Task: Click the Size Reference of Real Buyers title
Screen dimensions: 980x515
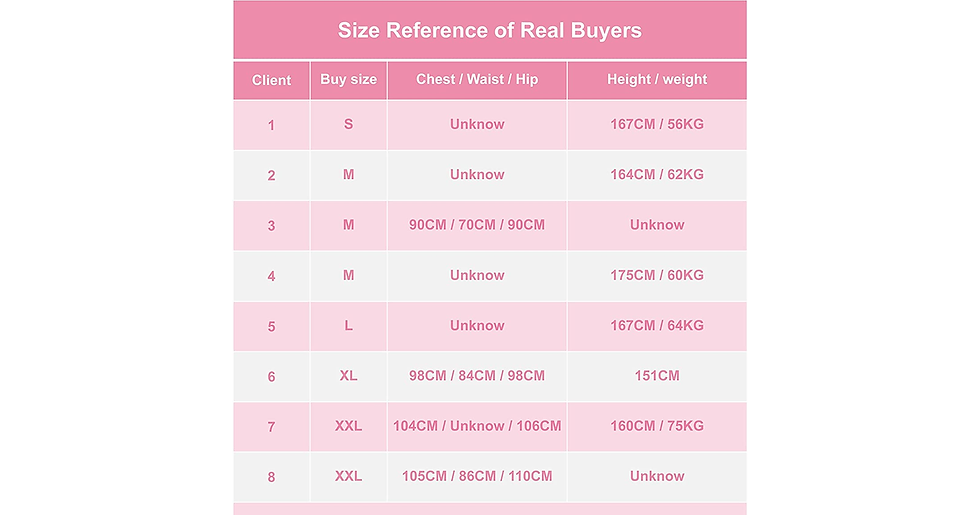Action: pyautogui.click(x=489, y=31)
